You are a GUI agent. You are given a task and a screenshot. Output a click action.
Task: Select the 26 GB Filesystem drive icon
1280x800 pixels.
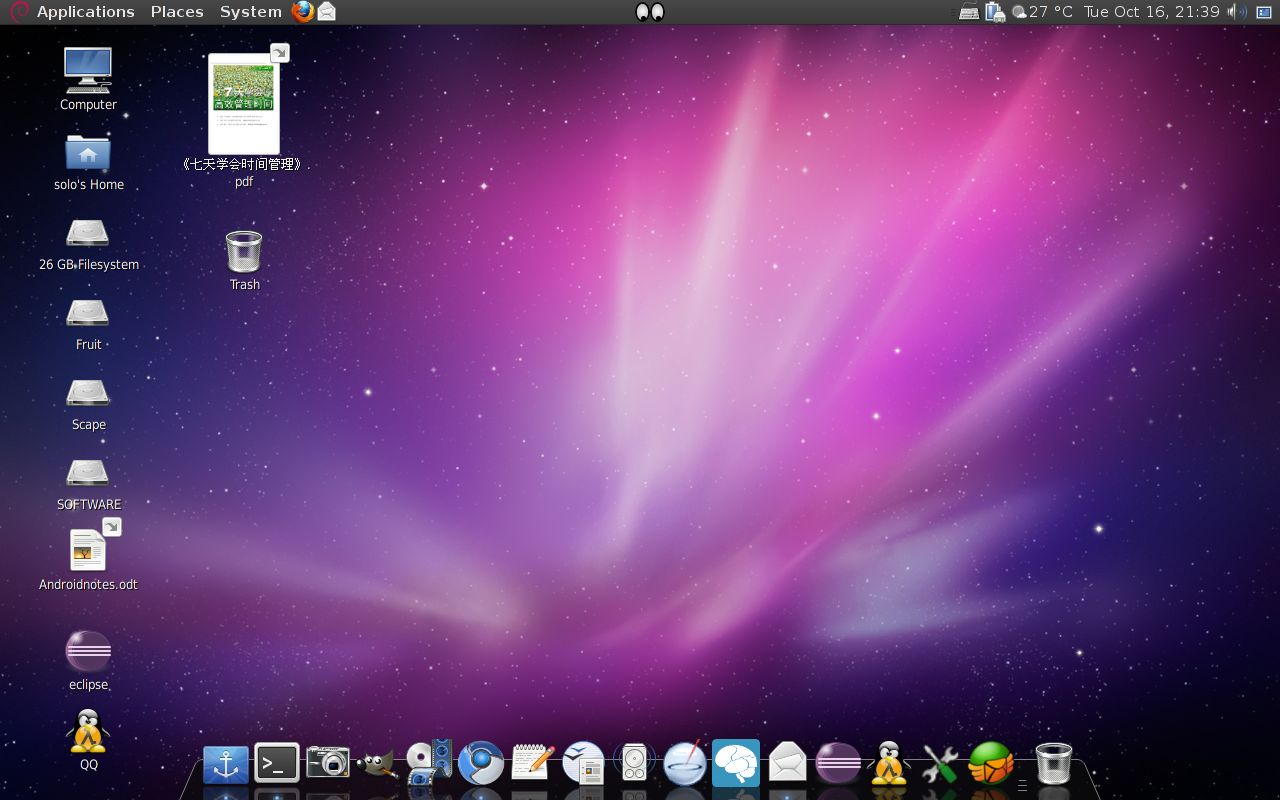click(88, 233)
